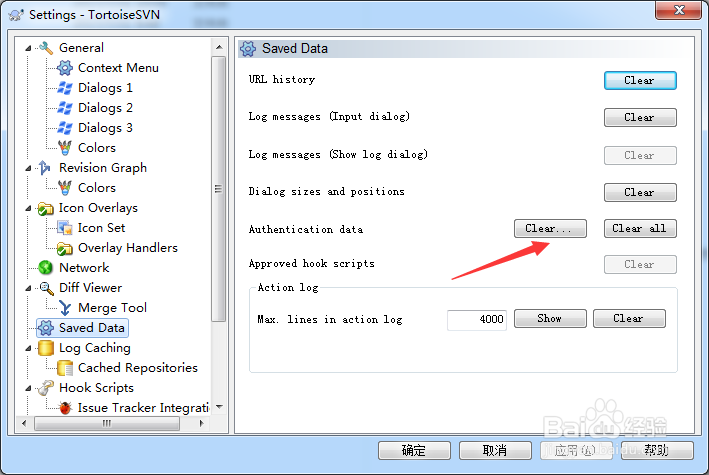Click the "Approved hook scripts" label
The image size is (709, 475).
tap(312, 263)
